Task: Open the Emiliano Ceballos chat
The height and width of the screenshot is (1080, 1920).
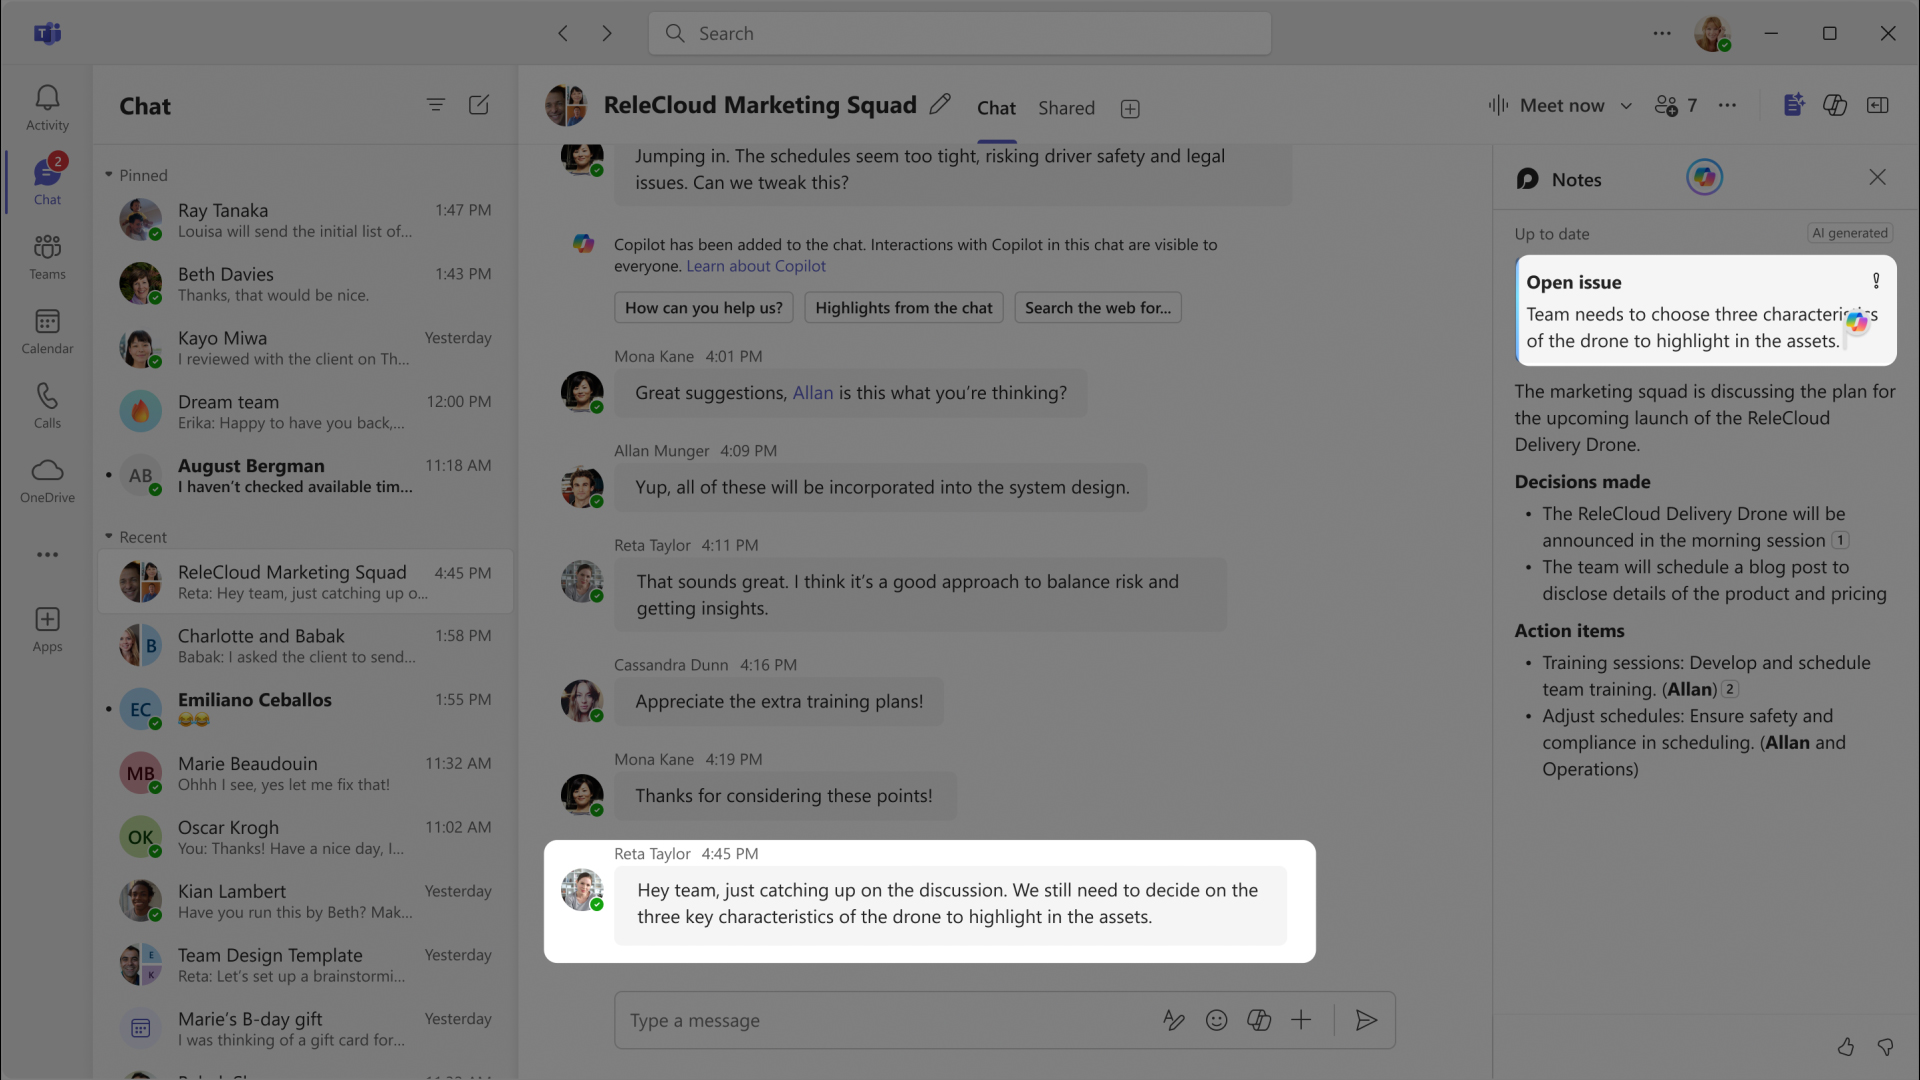Action: pos(305,710)
